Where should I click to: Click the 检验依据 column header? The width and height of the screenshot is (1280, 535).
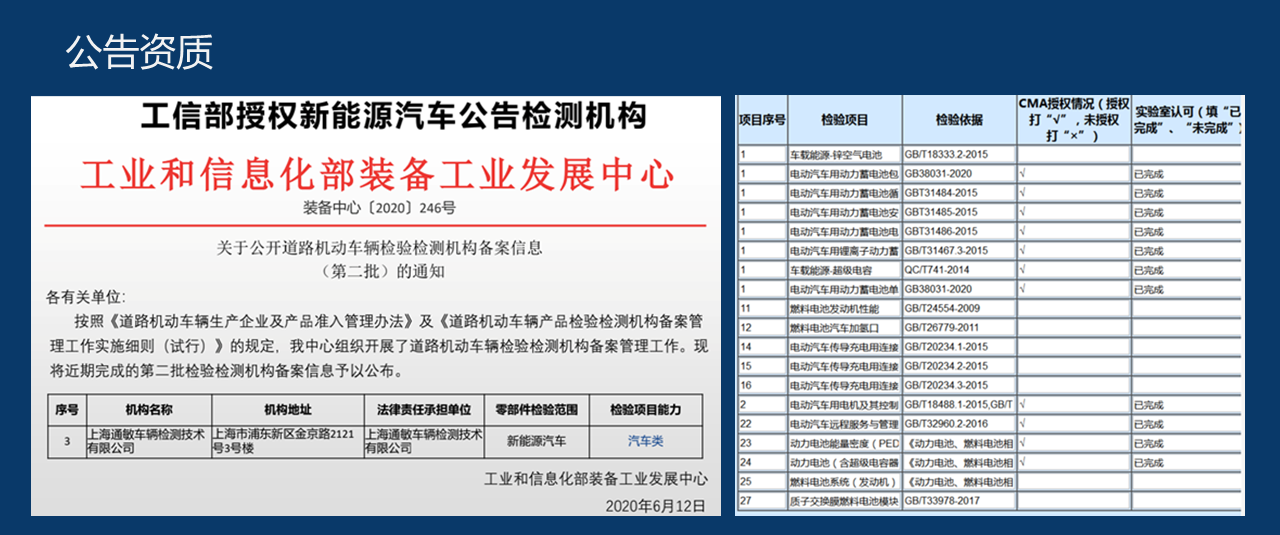click(x=958, y=120)
